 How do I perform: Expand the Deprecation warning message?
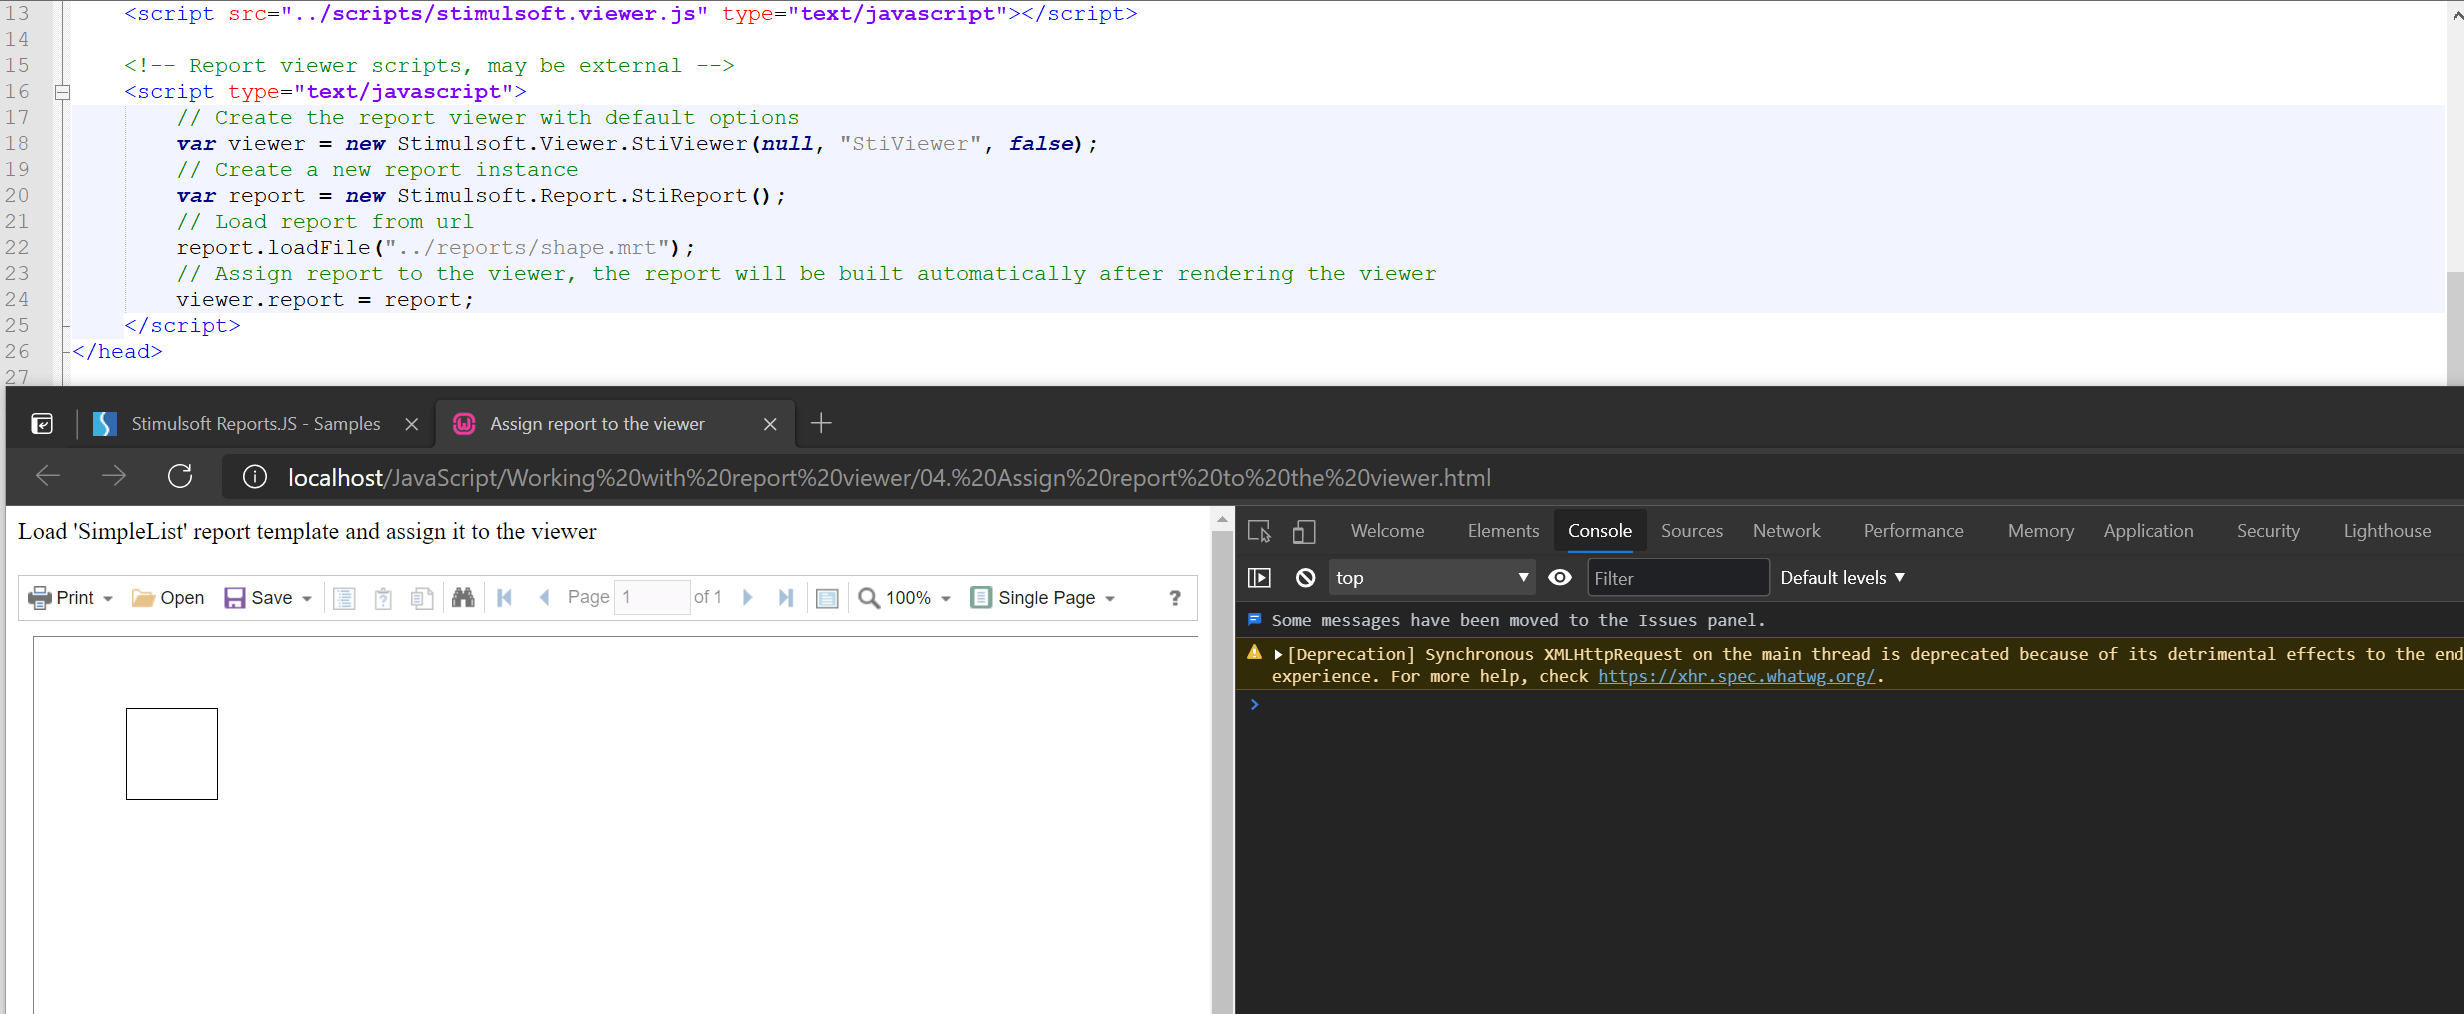click(1278, 655)
